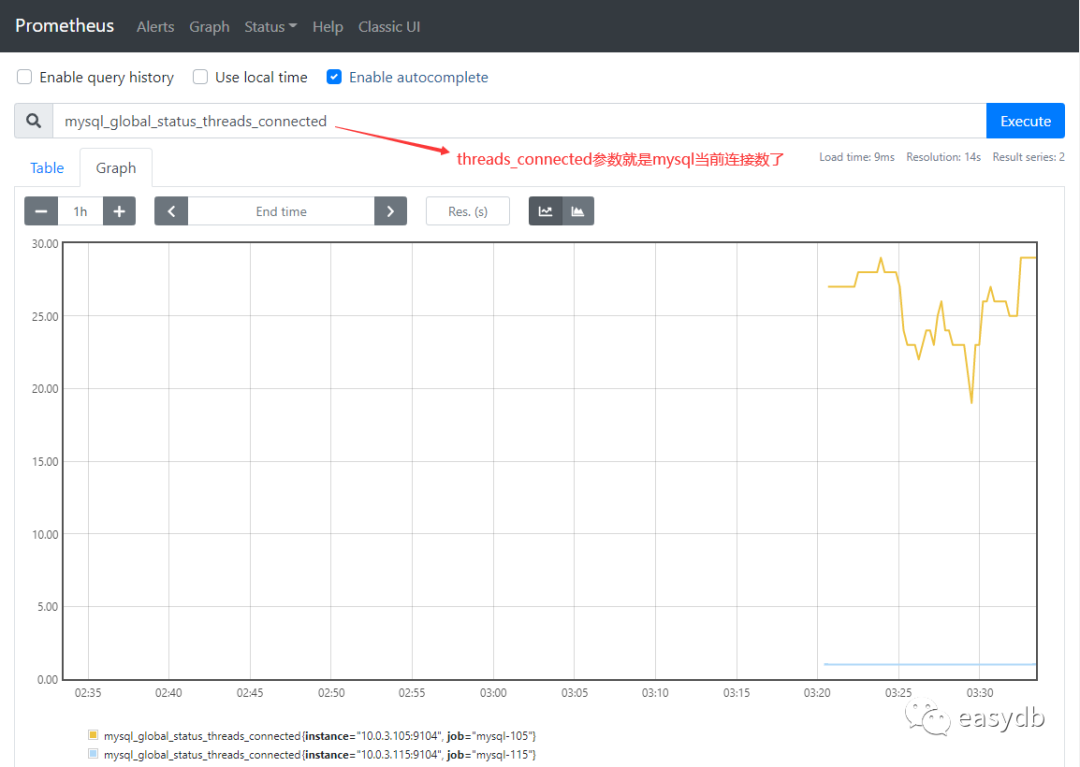This screenshot has width=1080, height=767.
Task: Click the search magnifier icon
Action: [x=34, y=121]
